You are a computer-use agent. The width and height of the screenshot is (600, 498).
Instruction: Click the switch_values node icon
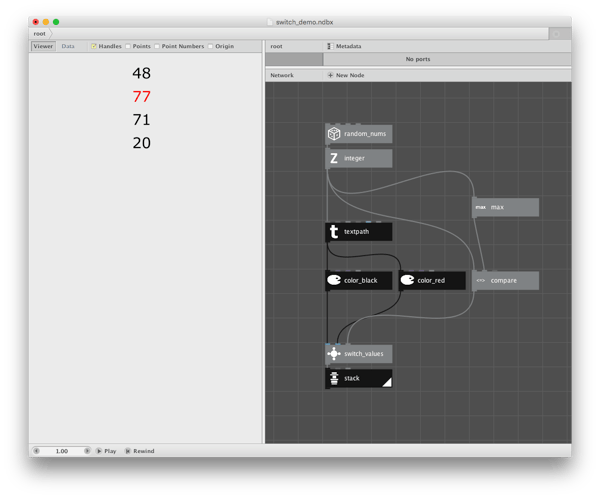(334, 354)
